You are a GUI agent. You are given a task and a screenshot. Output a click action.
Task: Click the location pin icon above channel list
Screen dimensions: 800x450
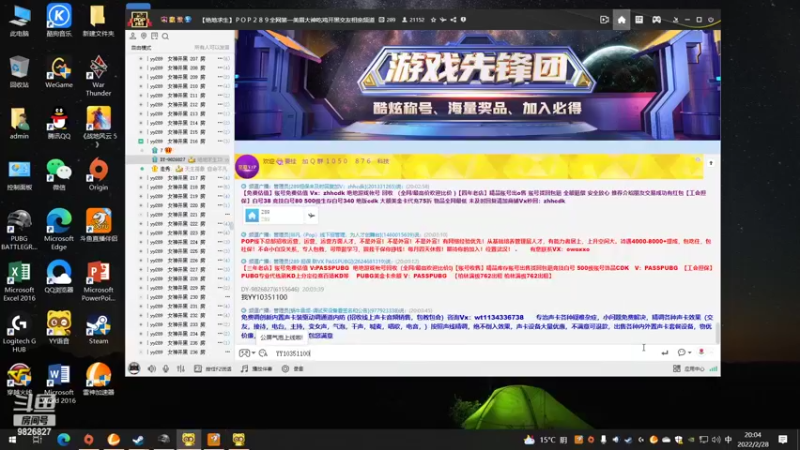tap(144, 36)
